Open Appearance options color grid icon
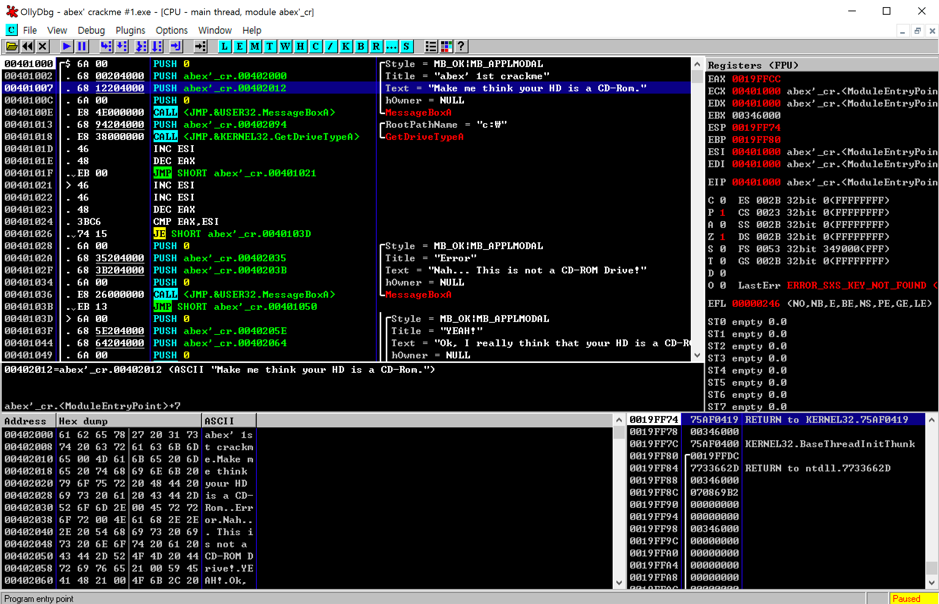The height and width of the screenshot is (604, 939). click(446, 46)
